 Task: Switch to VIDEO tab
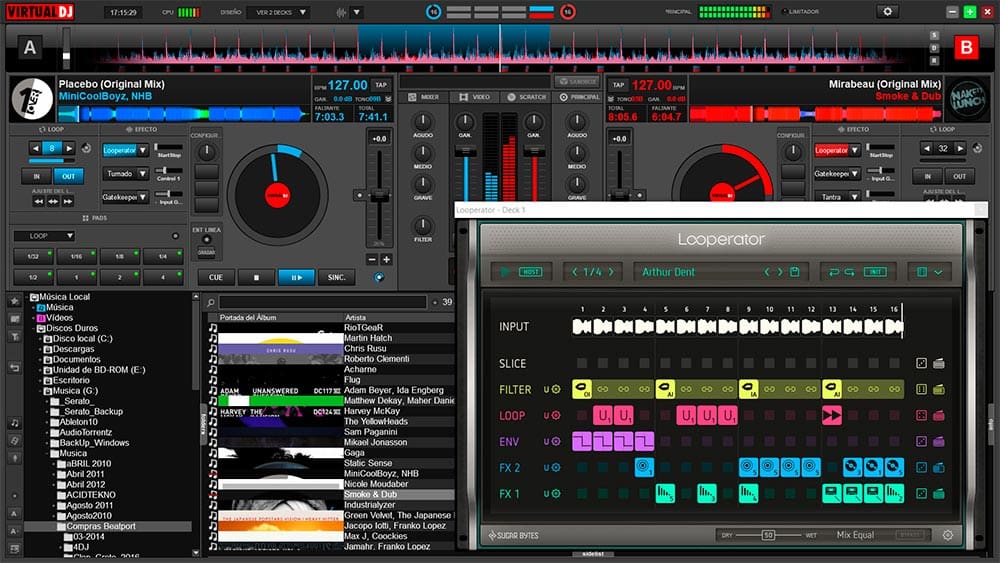[474, 97]
